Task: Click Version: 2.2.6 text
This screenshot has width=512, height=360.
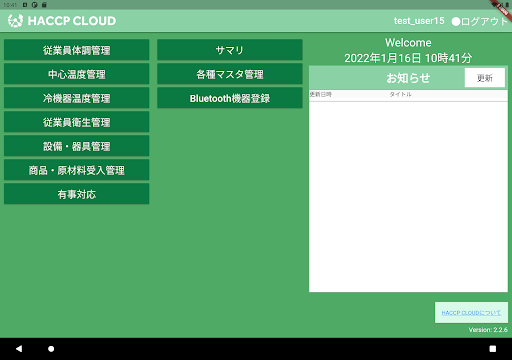Action: click(488, 330)
